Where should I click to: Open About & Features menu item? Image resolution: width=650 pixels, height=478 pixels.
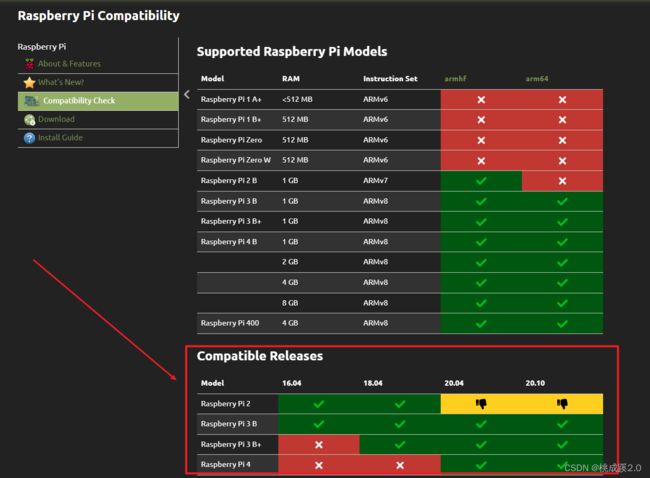(x=69, y=64)
